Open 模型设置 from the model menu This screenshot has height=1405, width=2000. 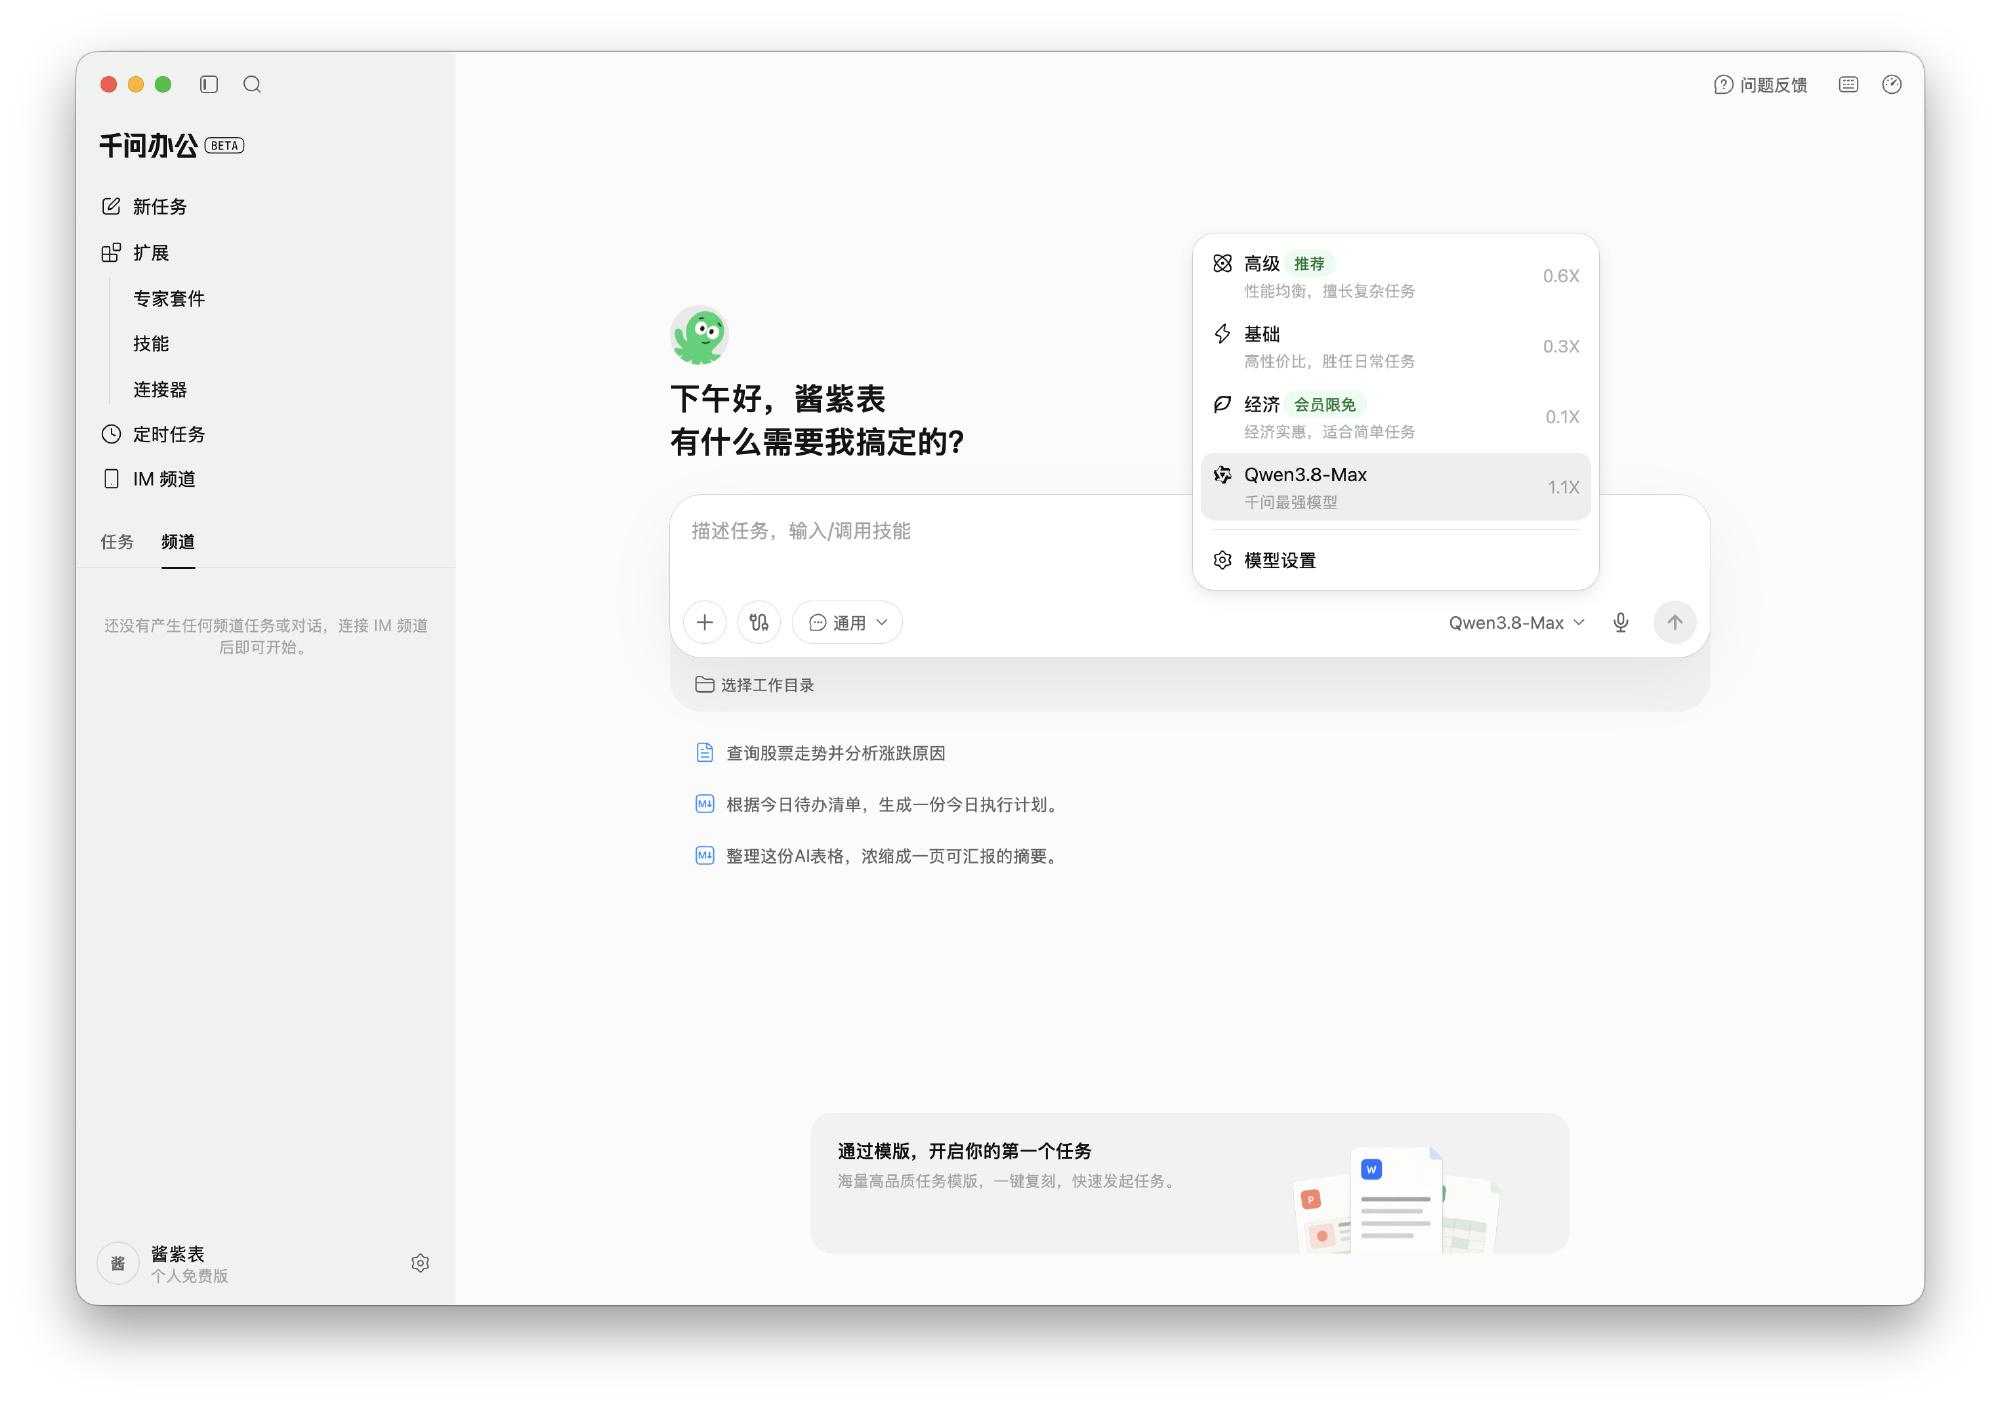click(1395, 560)
